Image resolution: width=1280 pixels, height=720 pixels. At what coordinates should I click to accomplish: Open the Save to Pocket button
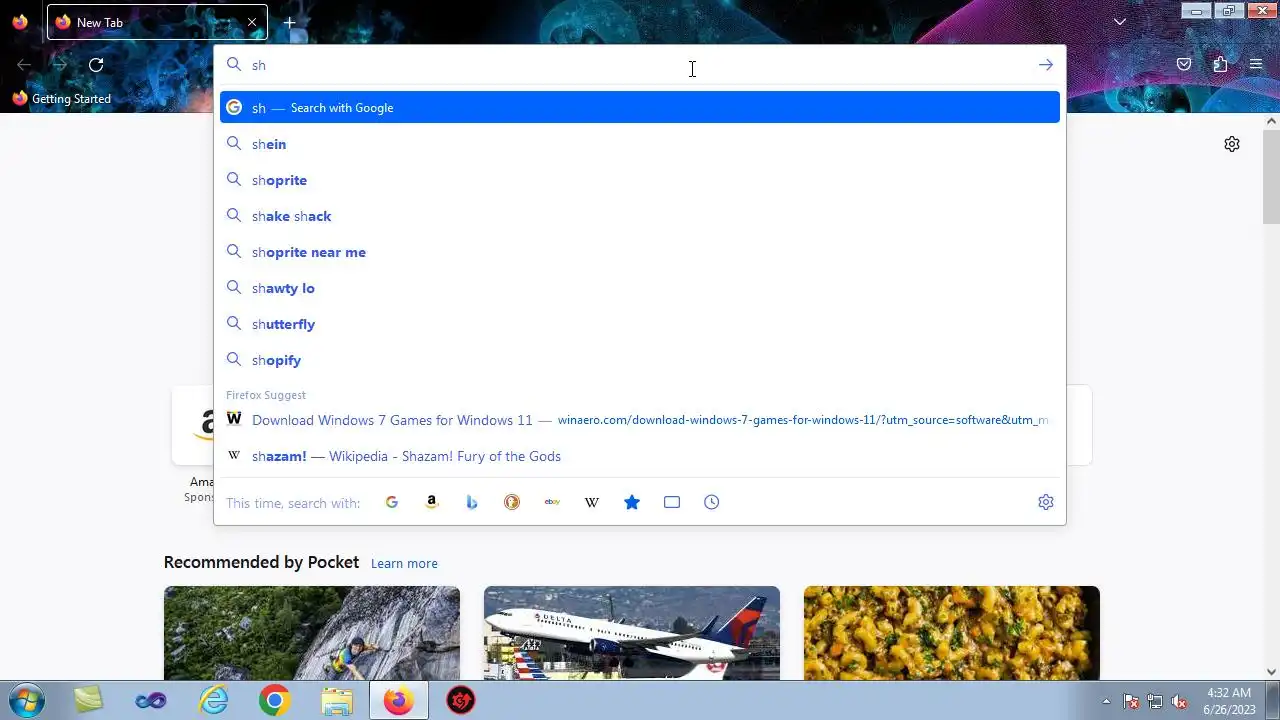(1184, 65)
